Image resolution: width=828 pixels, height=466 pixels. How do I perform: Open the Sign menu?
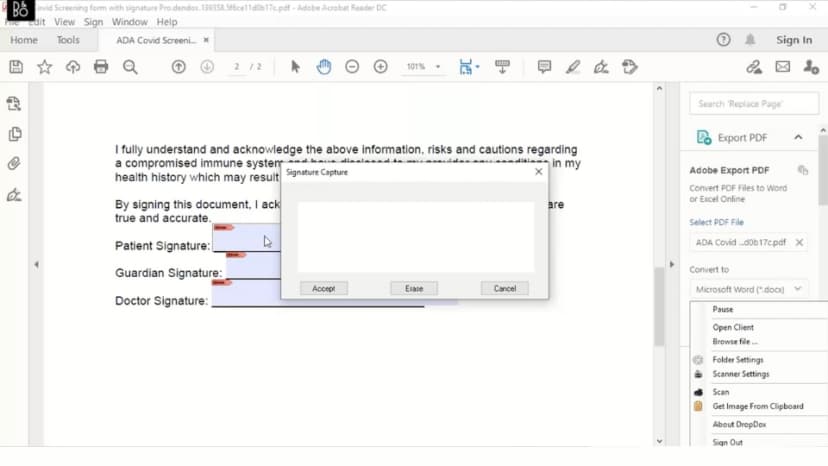click(x=93, y=22)
